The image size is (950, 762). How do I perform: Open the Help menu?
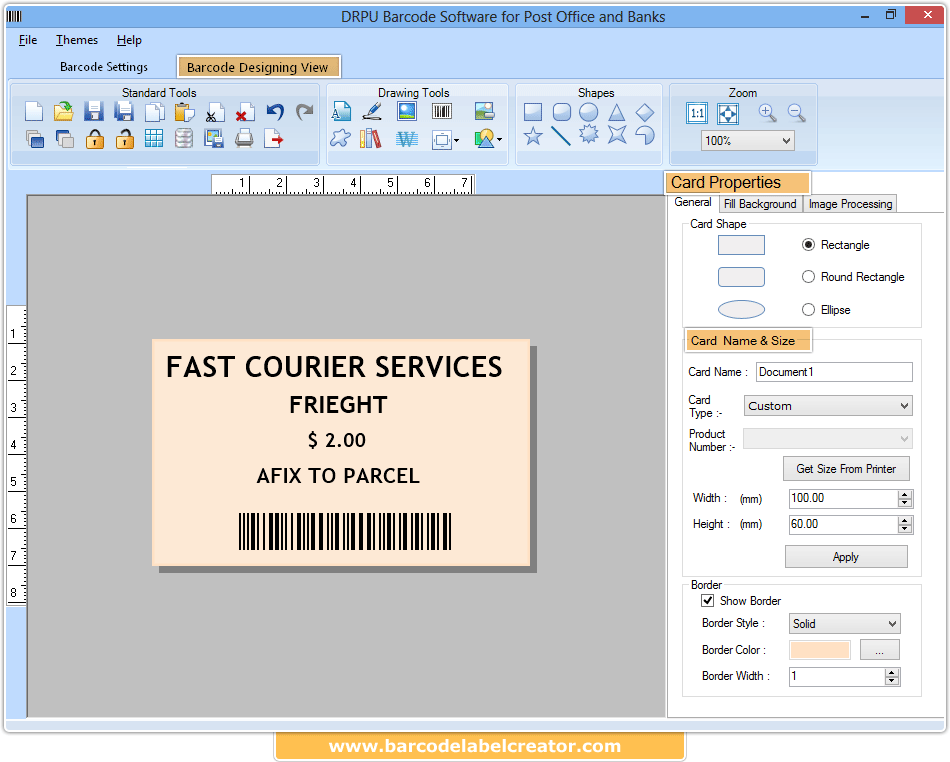point(129,40)
